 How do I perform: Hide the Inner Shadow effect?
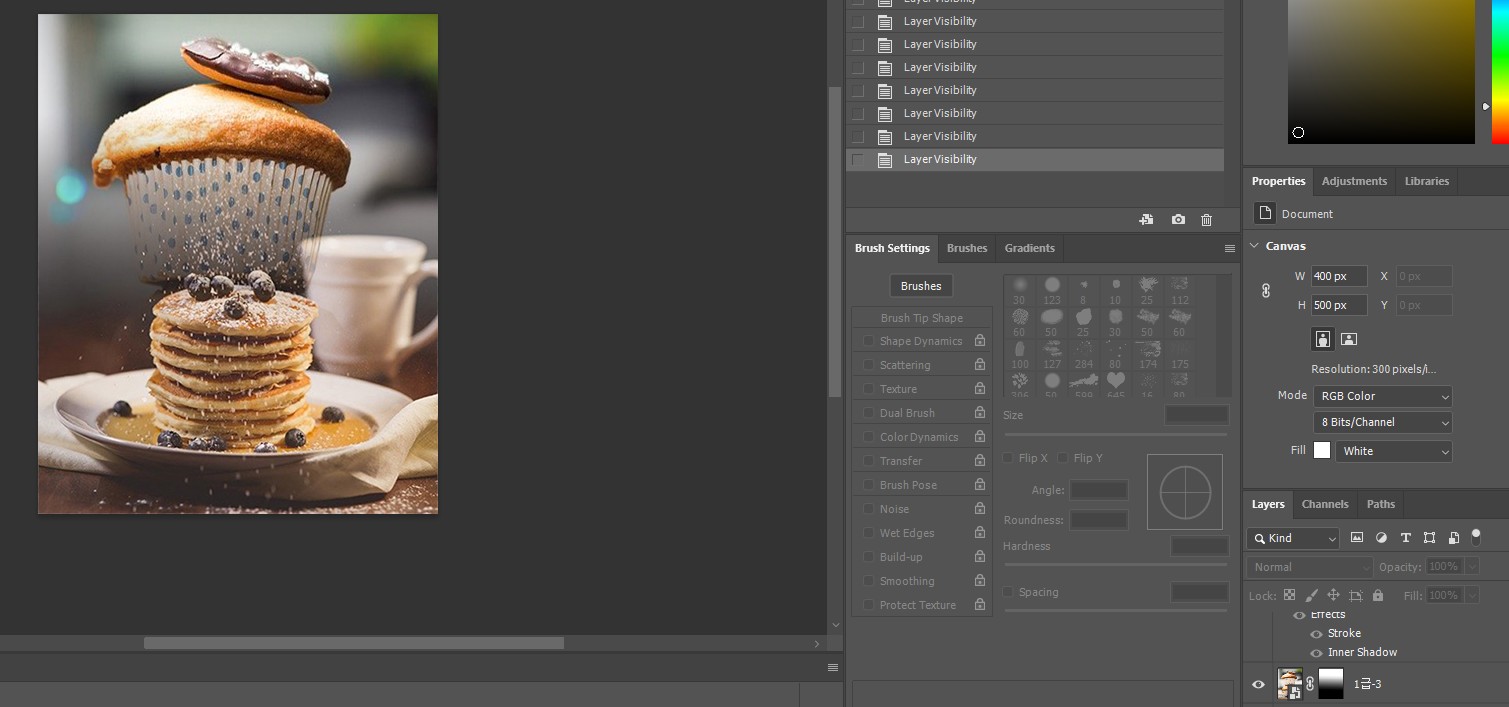pyautogui.click(x=1316, y=652)
